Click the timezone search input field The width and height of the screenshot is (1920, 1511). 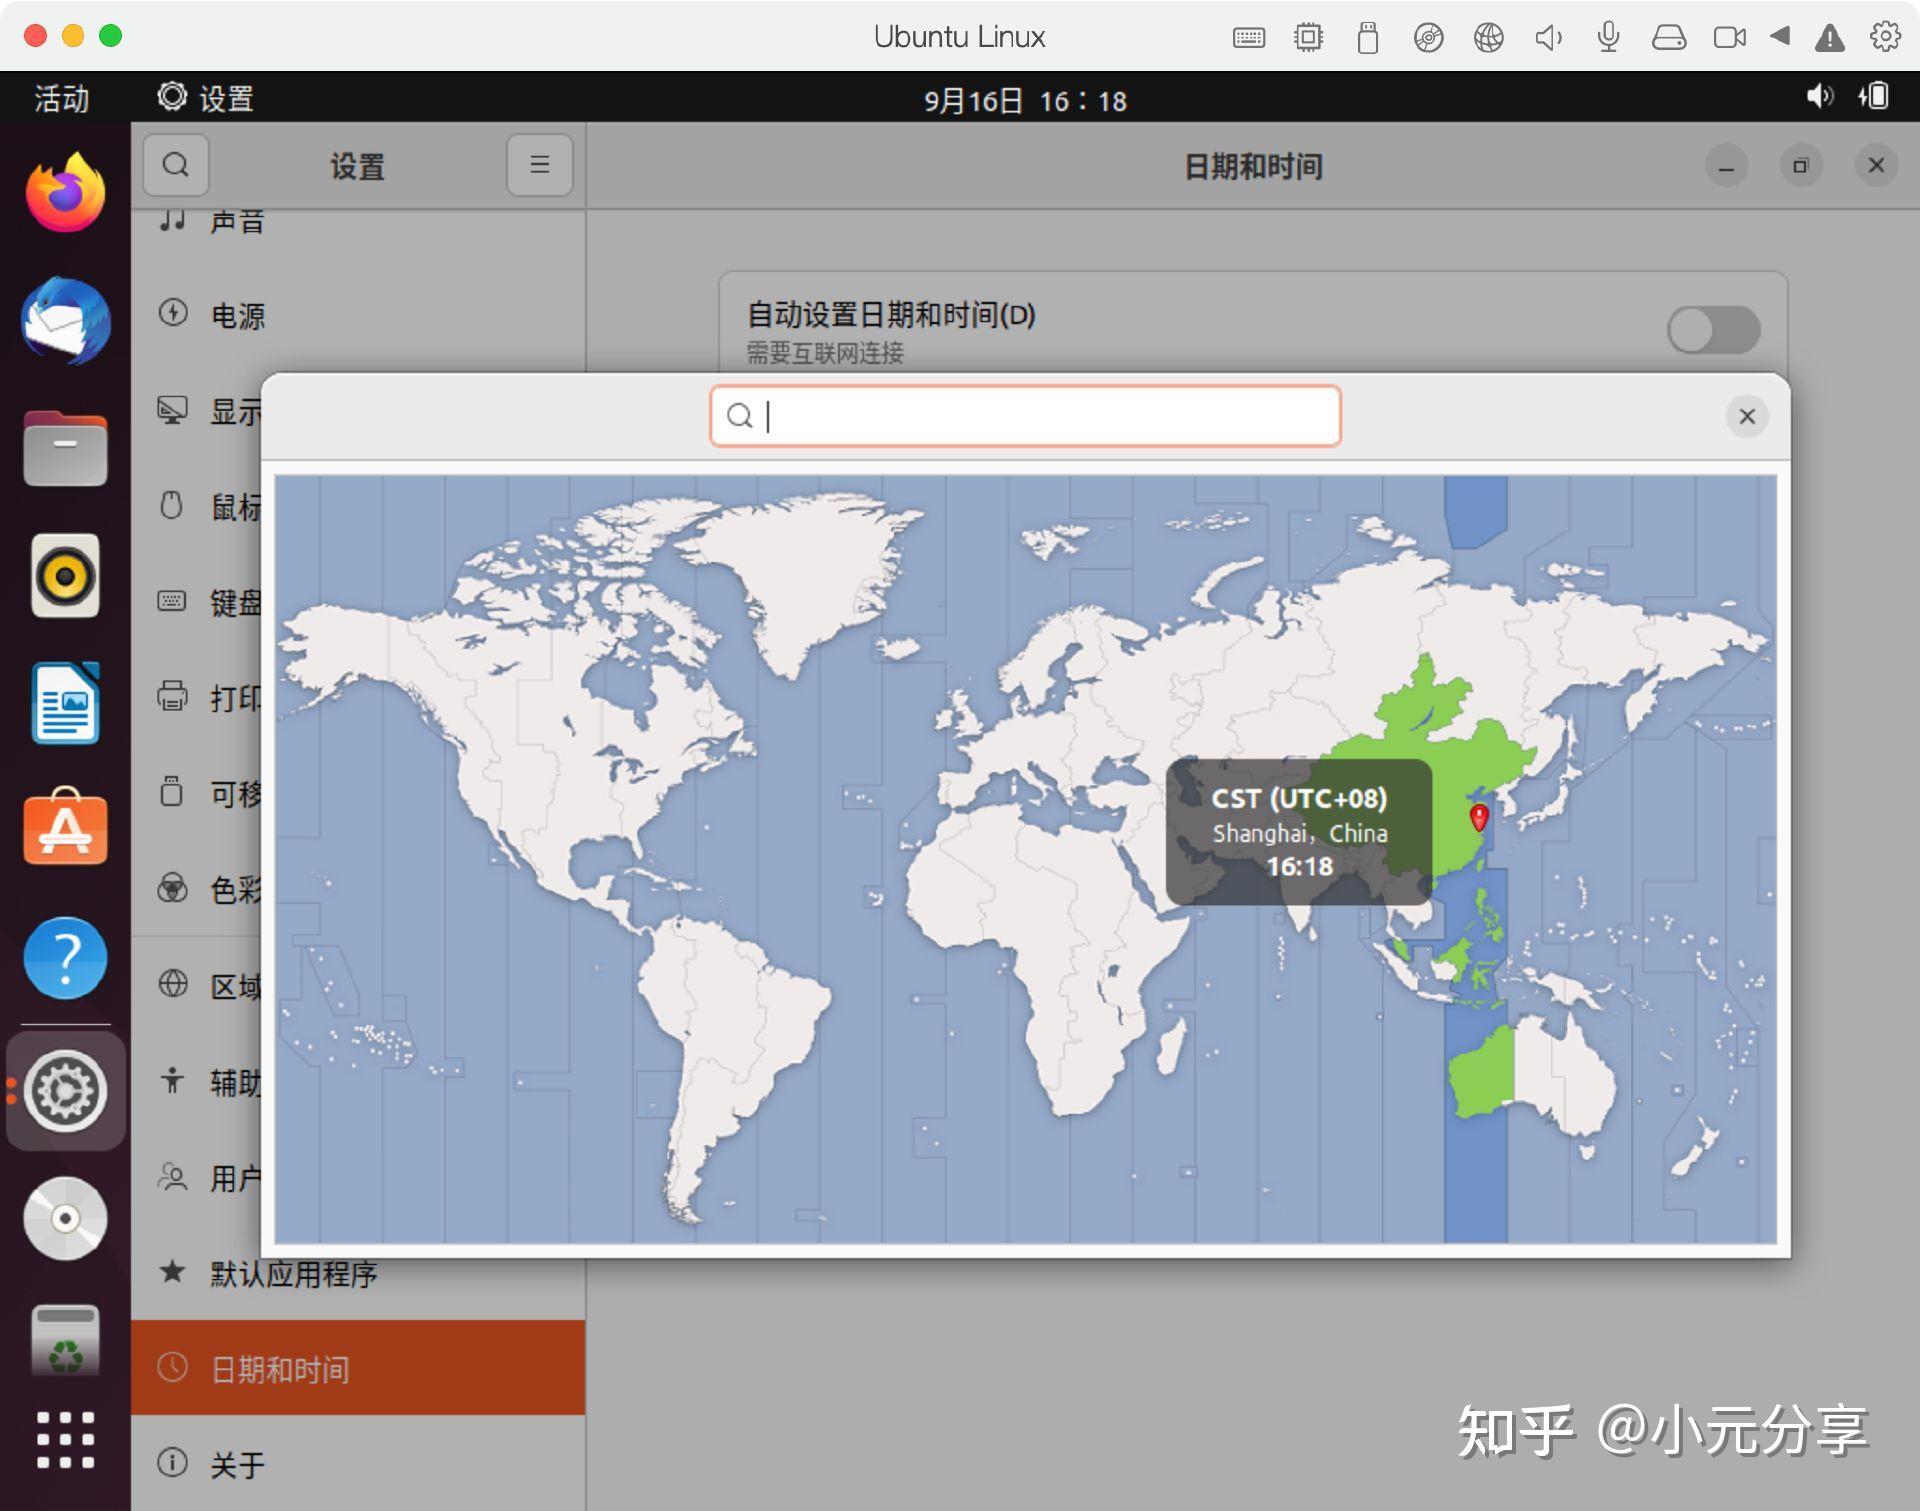pyautogui.click(x=1024, y=415)
